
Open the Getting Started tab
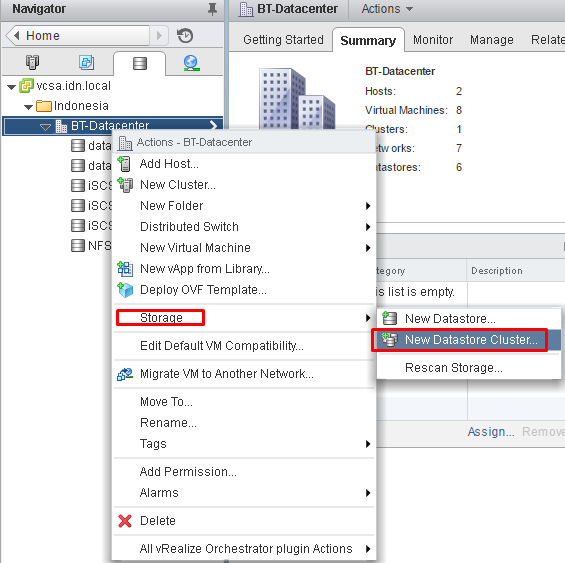283,40
